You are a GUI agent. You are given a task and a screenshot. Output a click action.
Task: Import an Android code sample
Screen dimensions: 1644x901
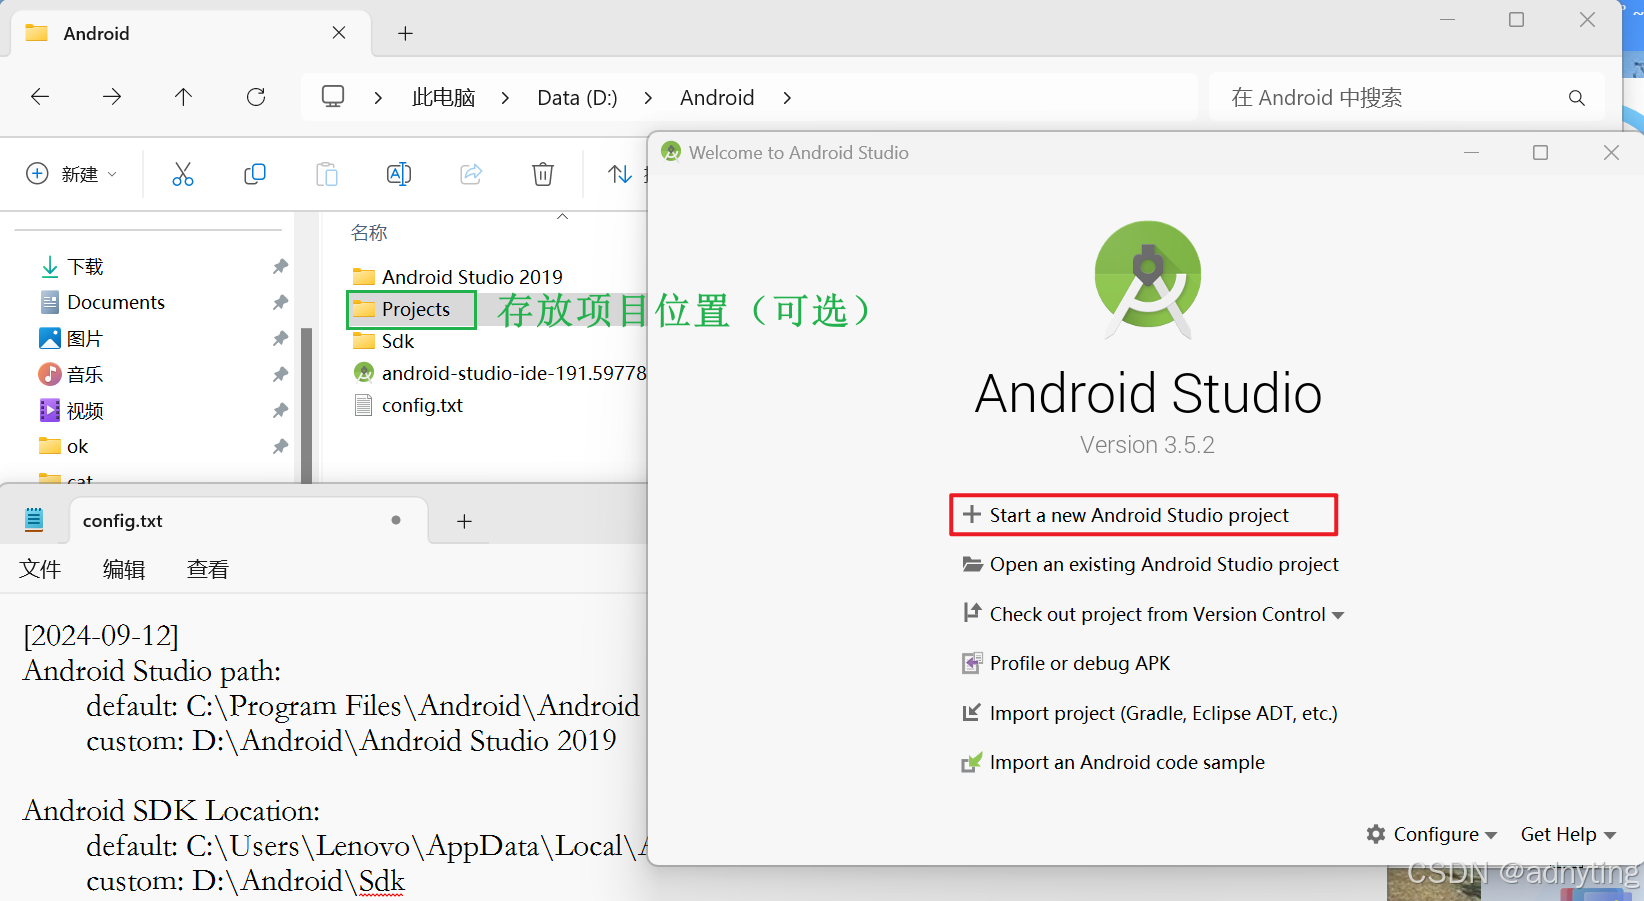1113,762
